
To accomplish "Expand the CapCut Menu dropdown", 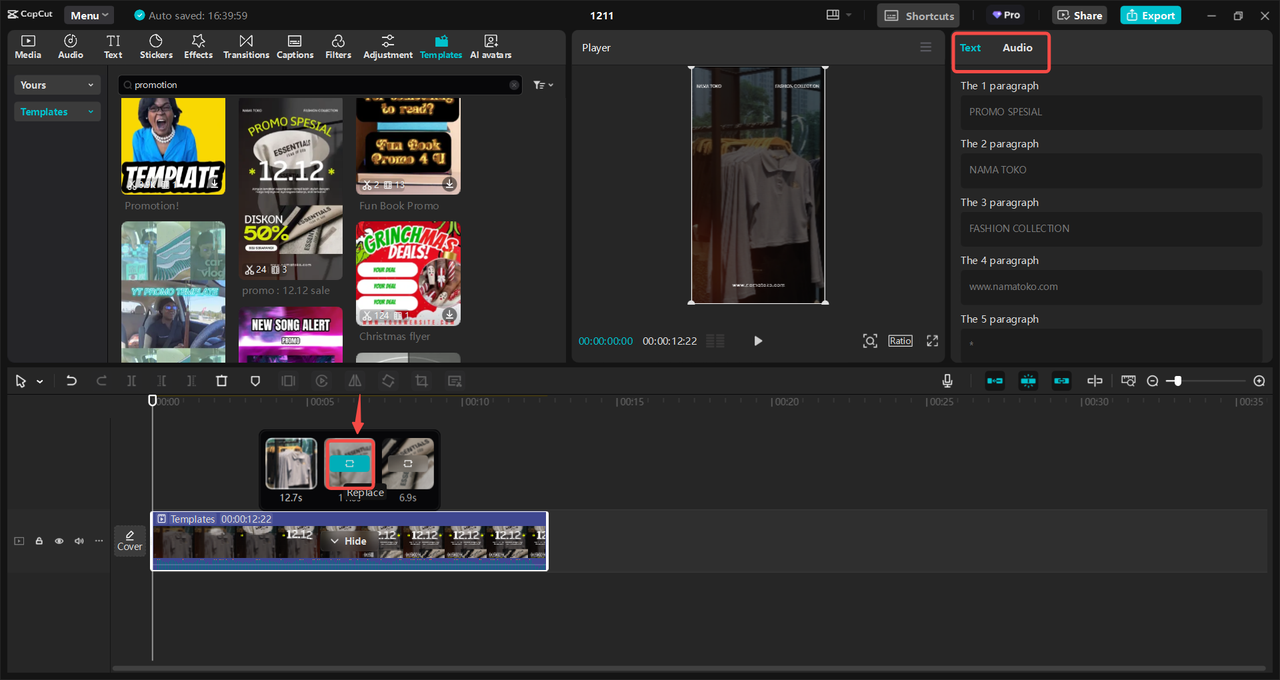I will click(89, 15).
